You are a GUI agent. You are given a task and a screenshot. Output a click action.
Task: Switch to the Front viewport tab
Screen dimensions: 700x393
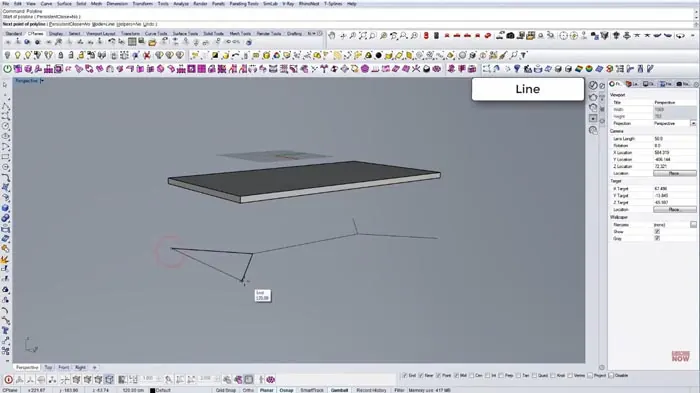64,368
